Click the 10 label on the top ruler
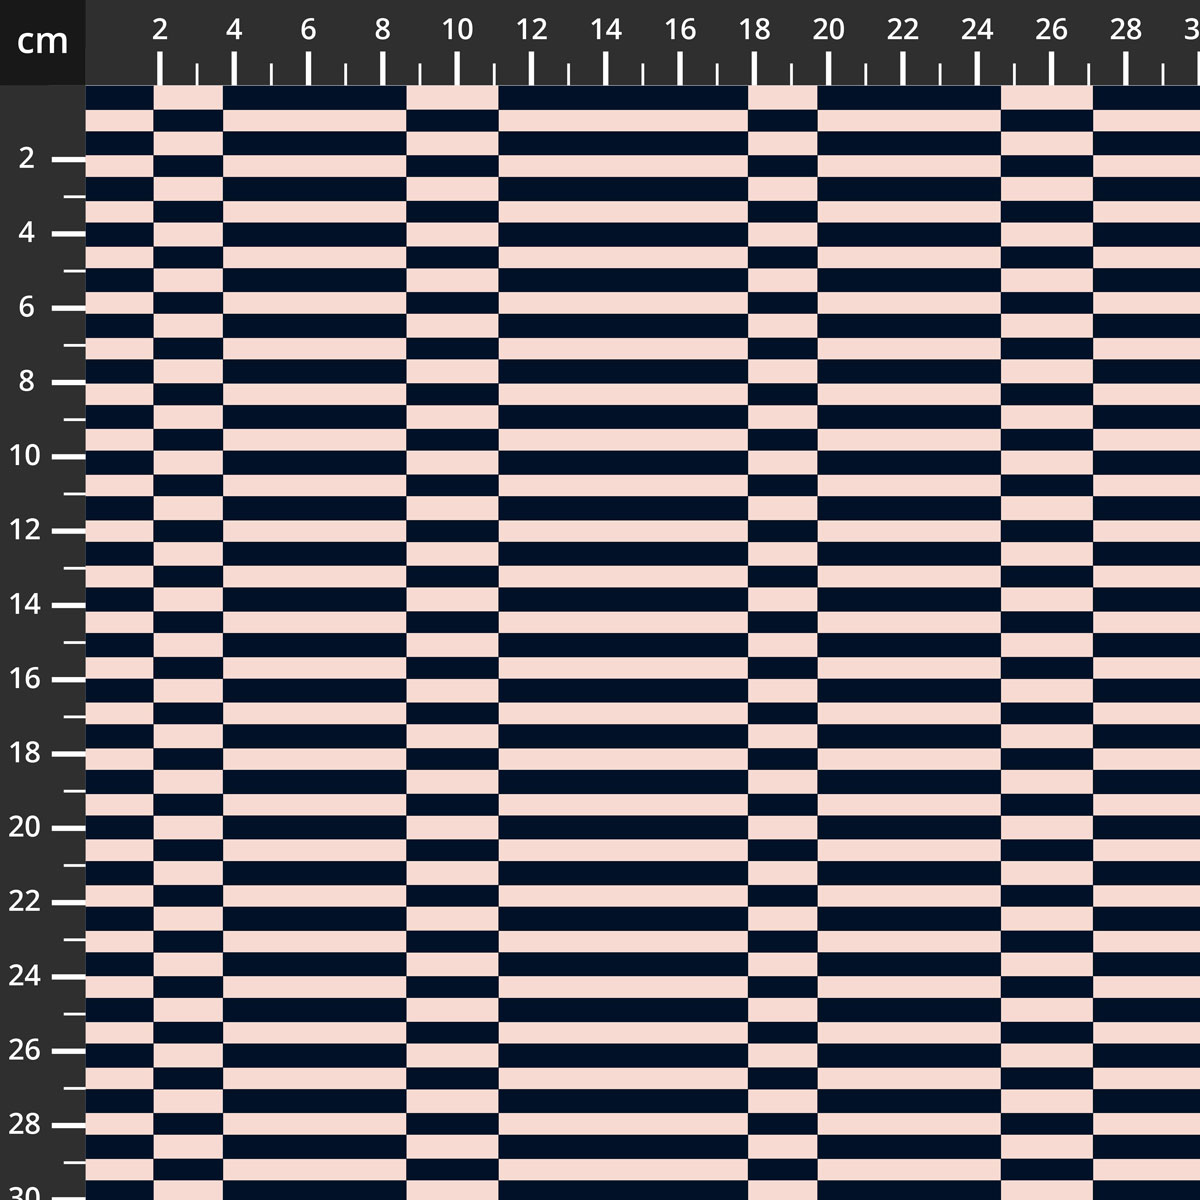This screenshot has width=1200, height=1200. pyautogui.click(x=457, y=31)
